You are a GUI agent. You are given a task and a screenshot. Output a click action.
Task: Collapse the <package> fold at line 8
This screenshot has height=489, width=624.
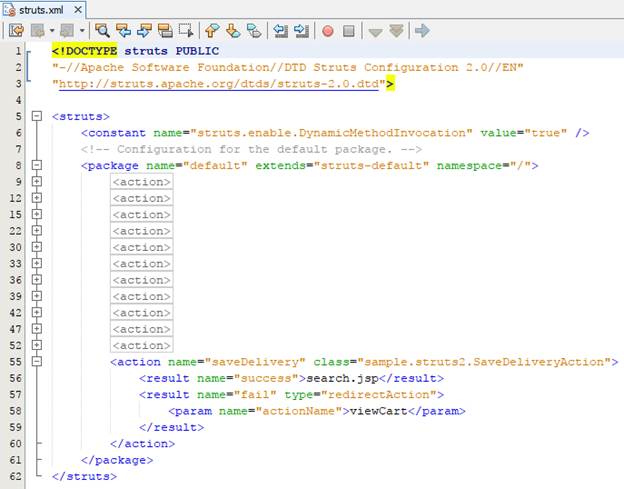coord(37,165)
